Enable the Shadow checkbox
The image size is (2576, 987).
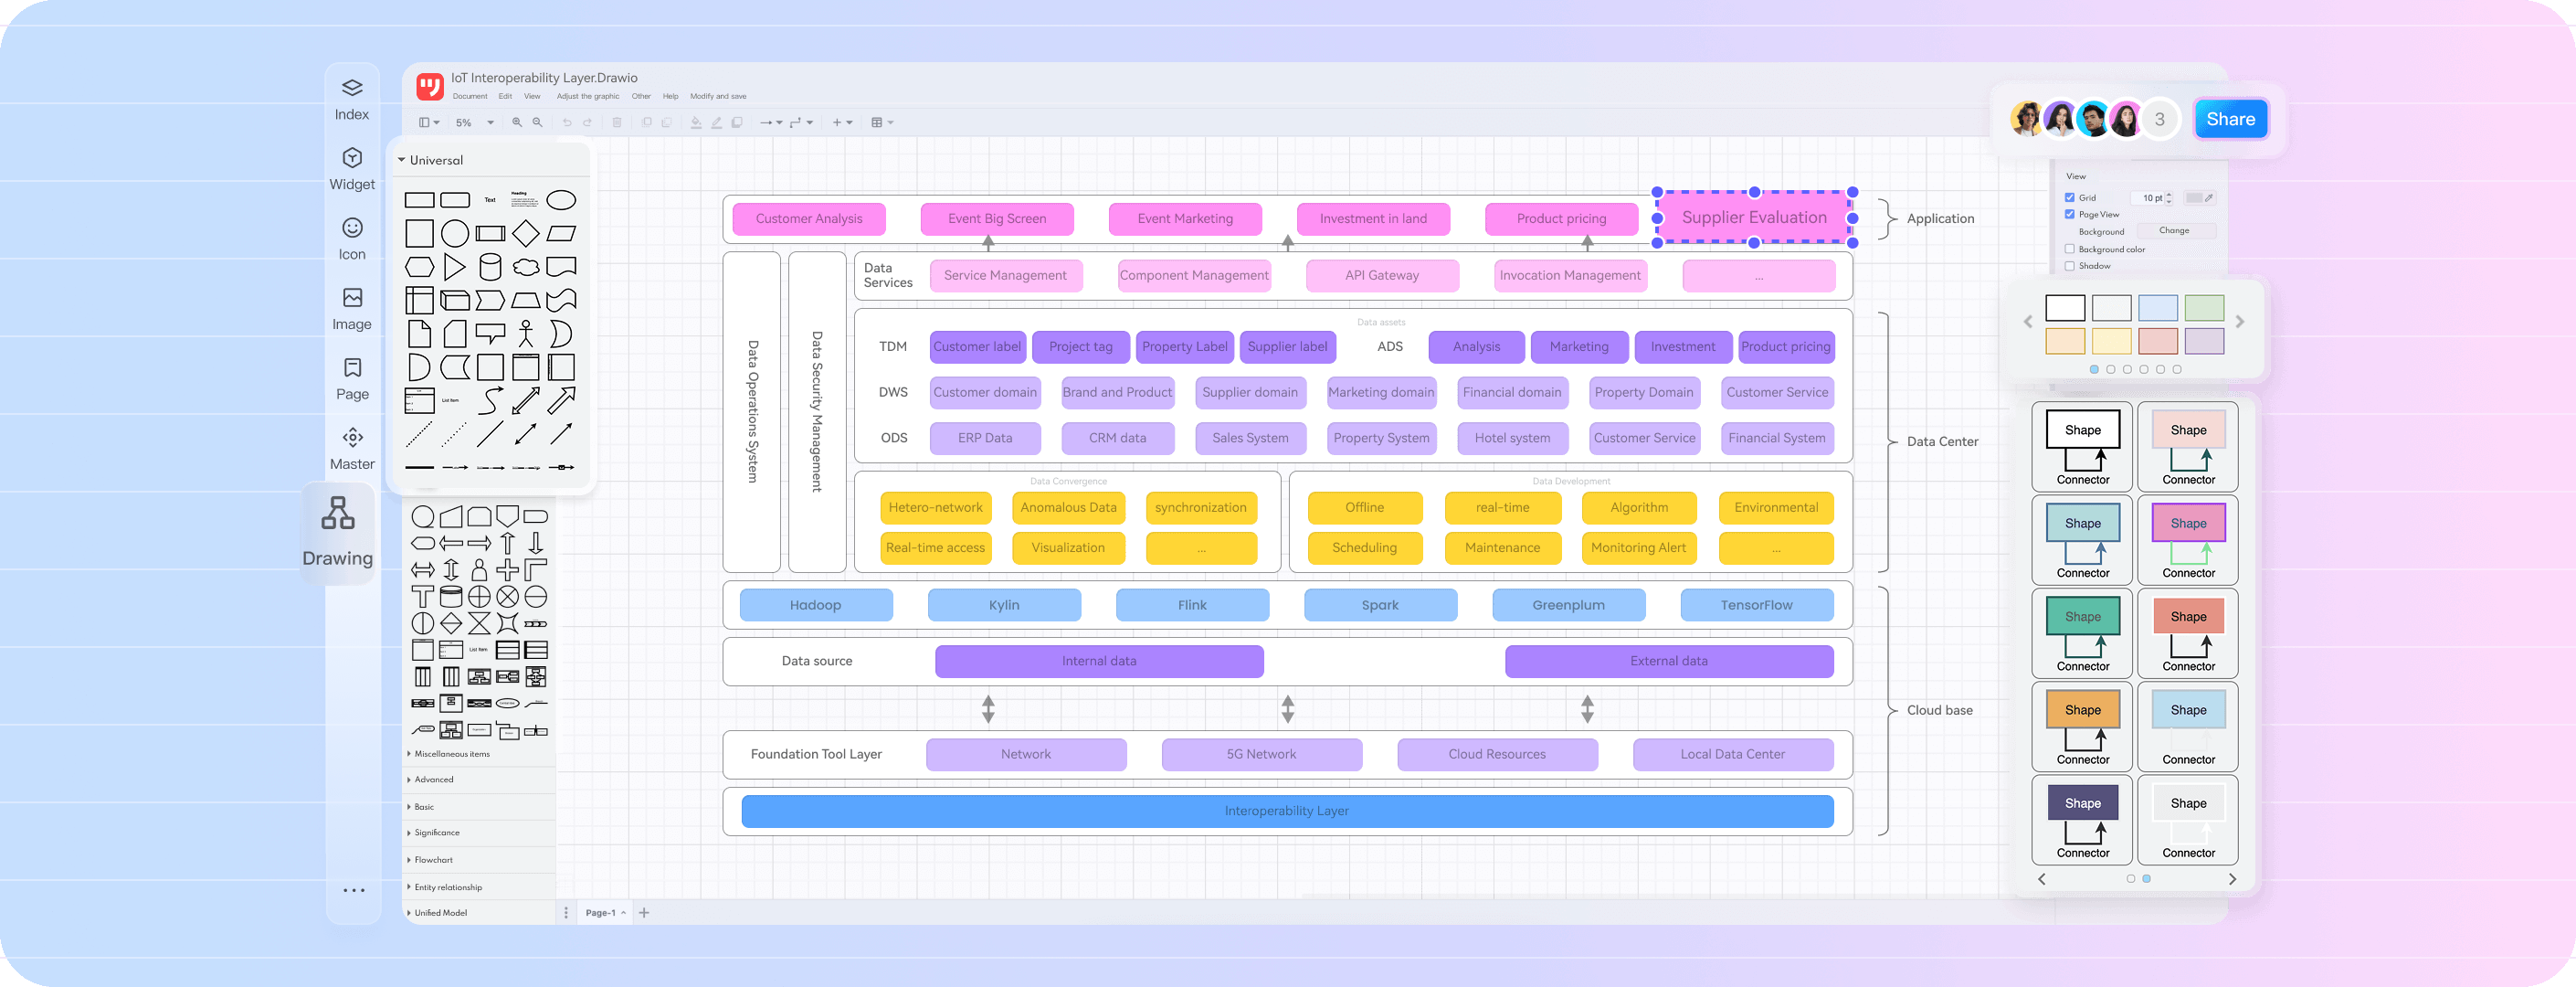tap(2070, 266)
